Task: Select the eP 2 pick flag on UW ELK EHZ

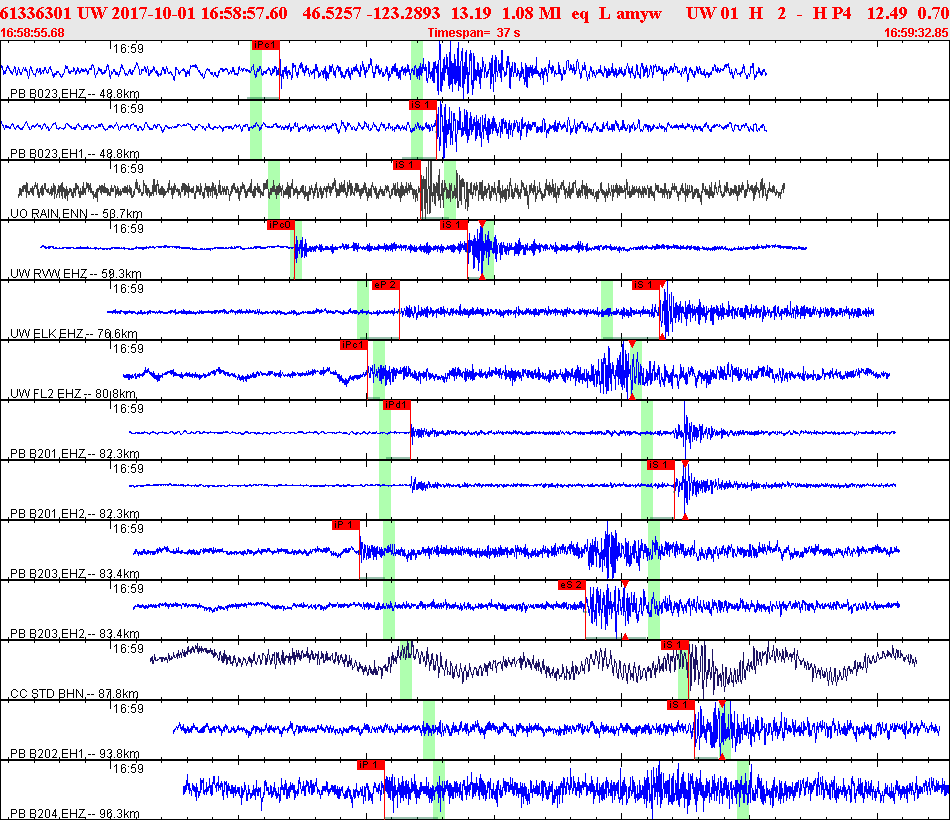Action: [385, 285]
